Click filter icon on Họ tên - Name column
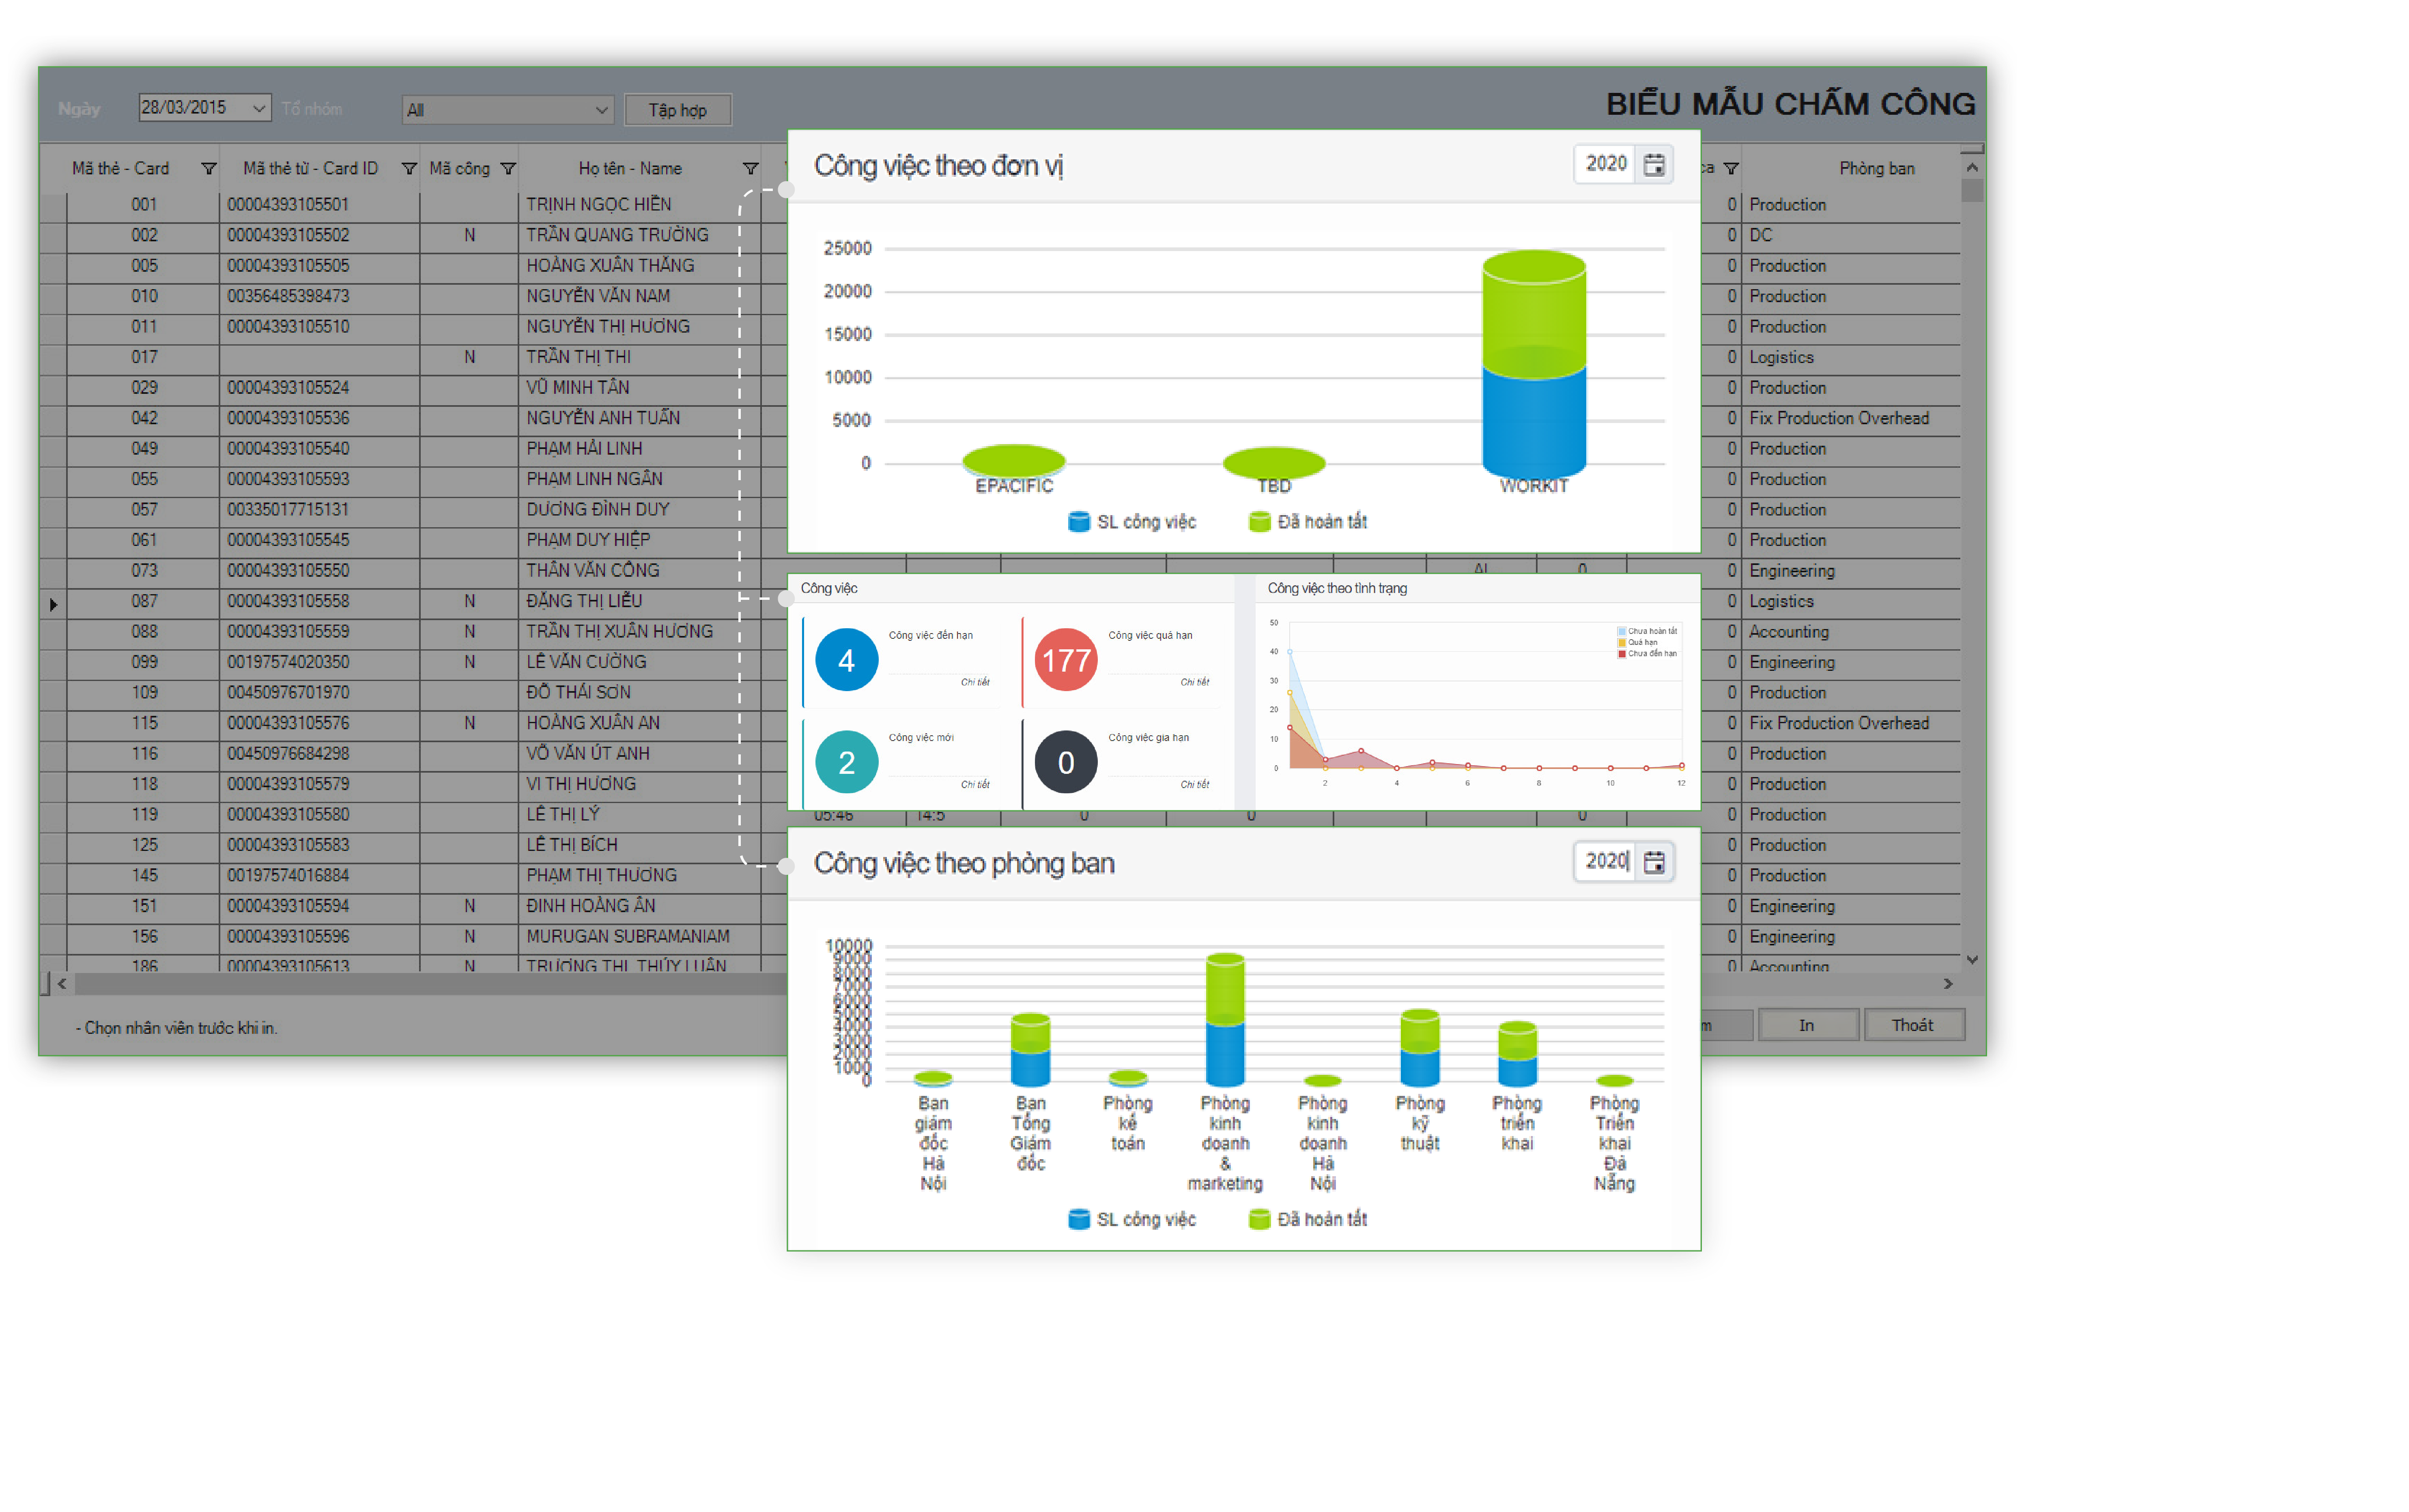The image size is (2409, 1512). 750,169
